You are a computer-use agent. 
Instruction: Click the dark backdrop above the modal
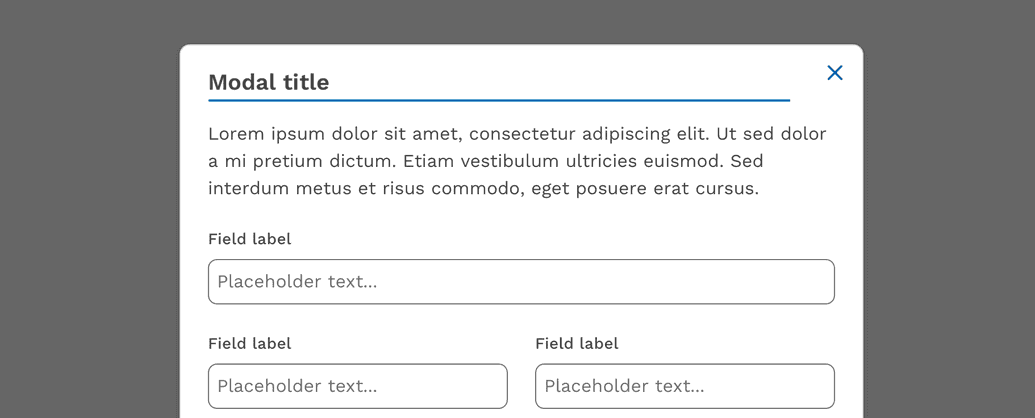tap(520, 20)
